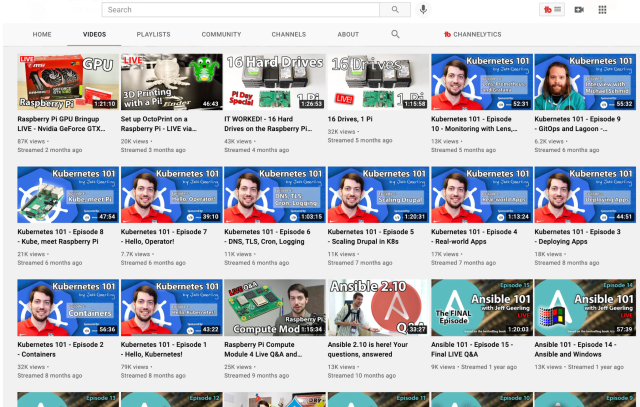This screenshot has height=407, width=640.
Task: Click title Kubernetes 101 - Episode 10
Action: click(x=474, y=124)
